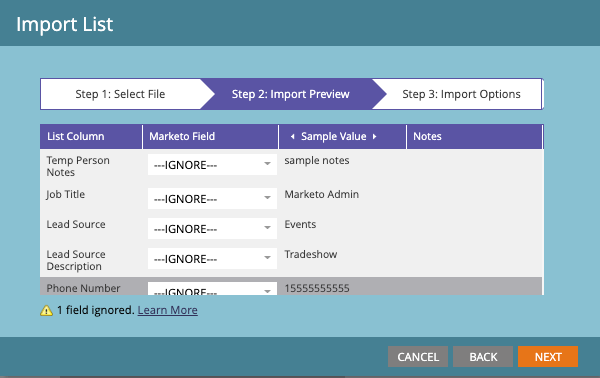600x378 pixels.
Task: Select Step 2: Import Preview tab
Action: pyautogui.click(x=290, y=94)
